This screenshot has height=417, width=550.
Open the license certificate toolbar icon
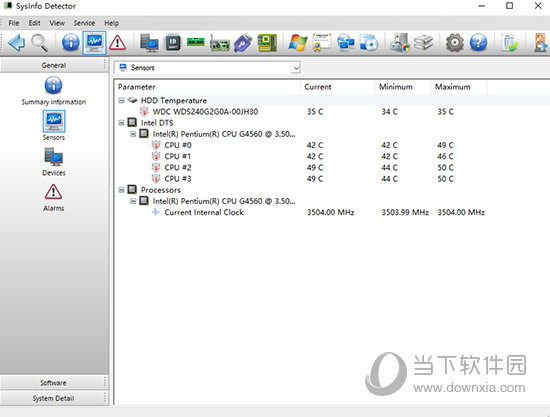(x=321, y=42)
